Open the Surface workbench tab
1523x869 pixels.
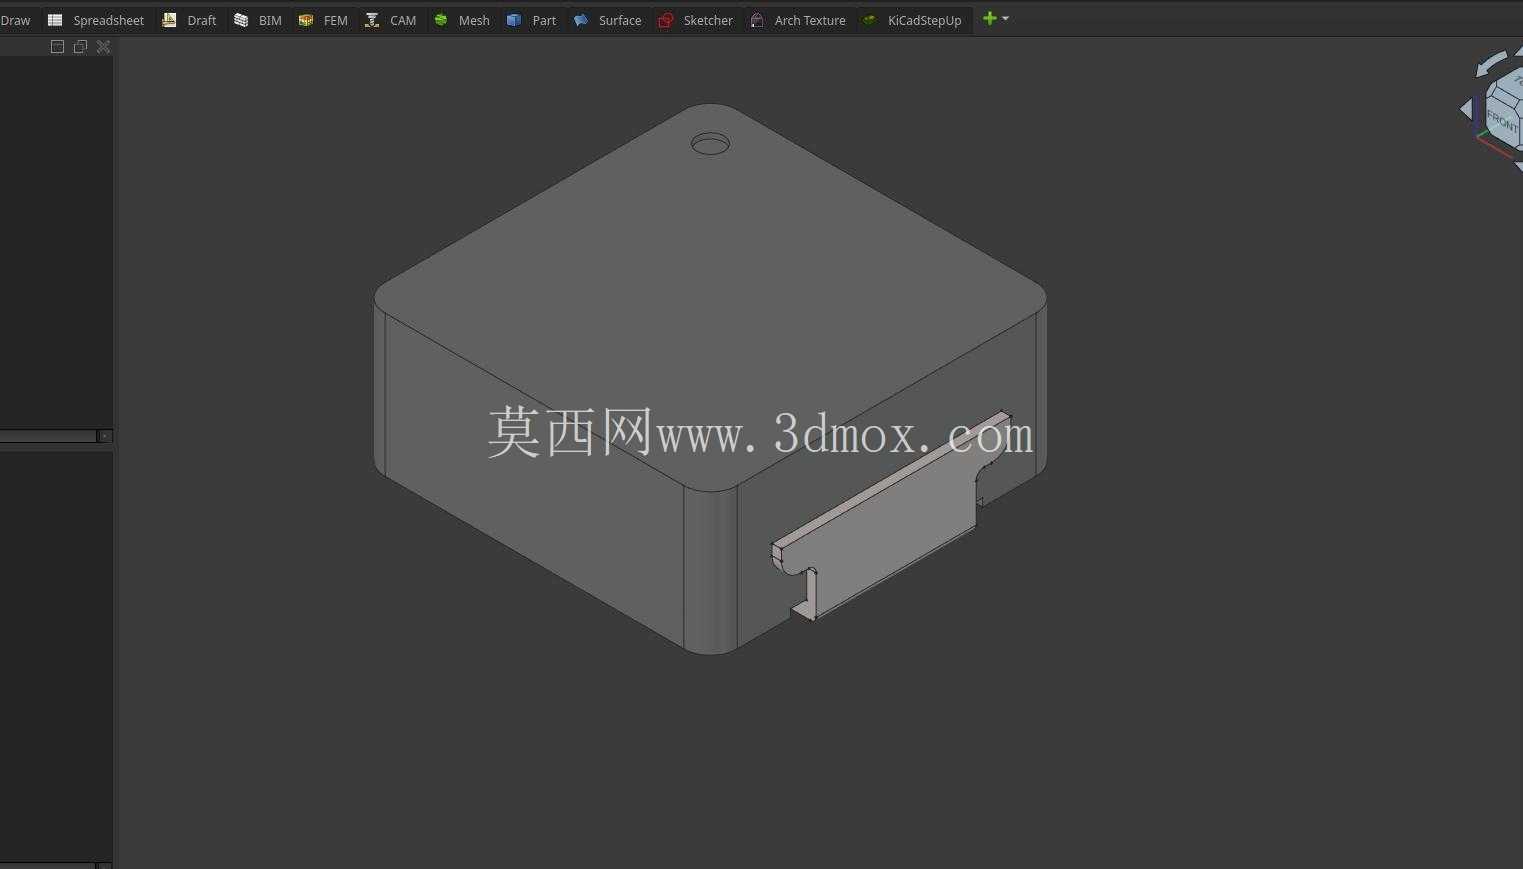coord(607,20)
